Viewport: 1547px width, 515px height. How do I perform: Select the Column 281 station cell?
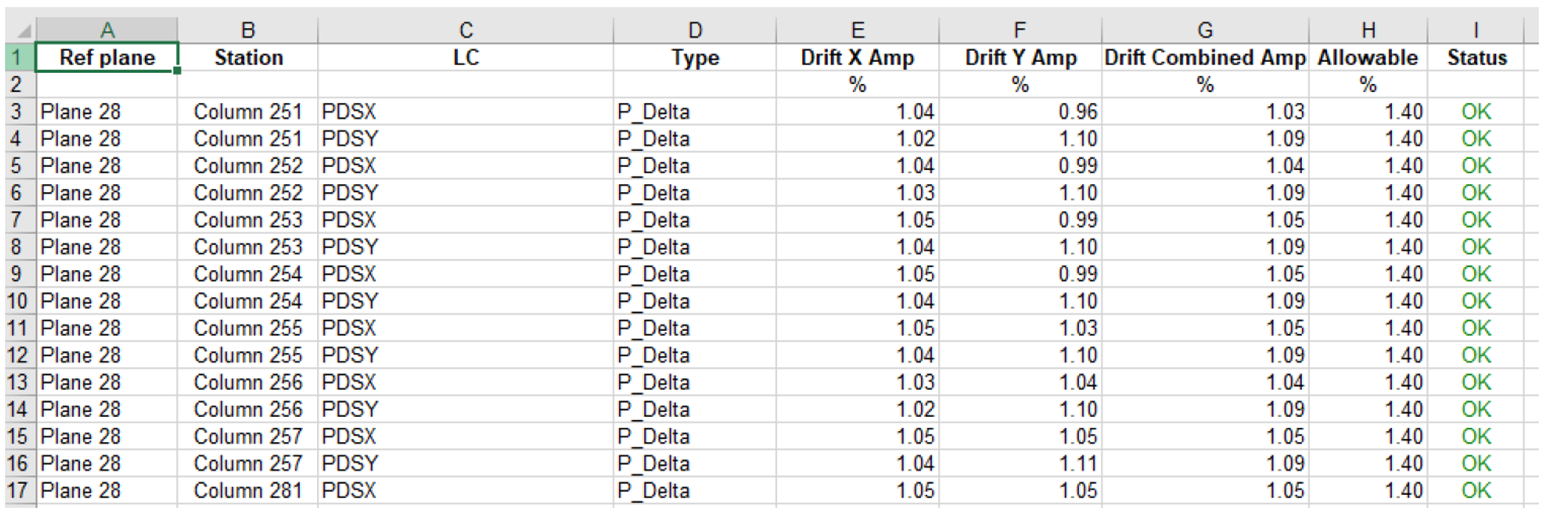pyautogui.click(x=248, y=490)
